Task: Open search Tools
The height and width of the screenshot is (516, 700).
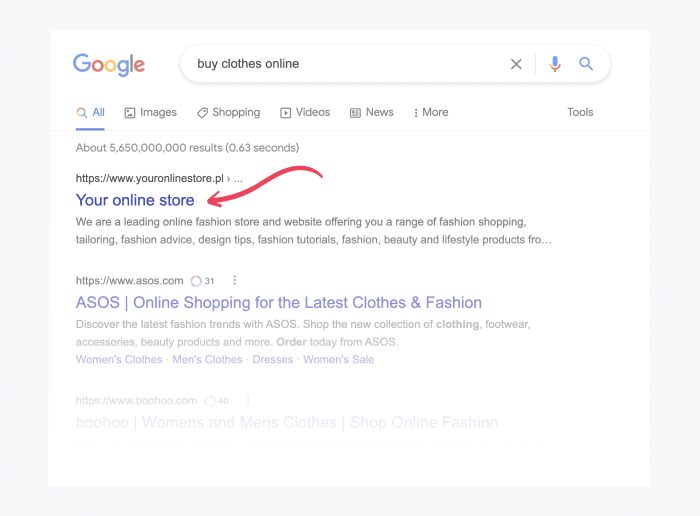Action: point(580,112)
